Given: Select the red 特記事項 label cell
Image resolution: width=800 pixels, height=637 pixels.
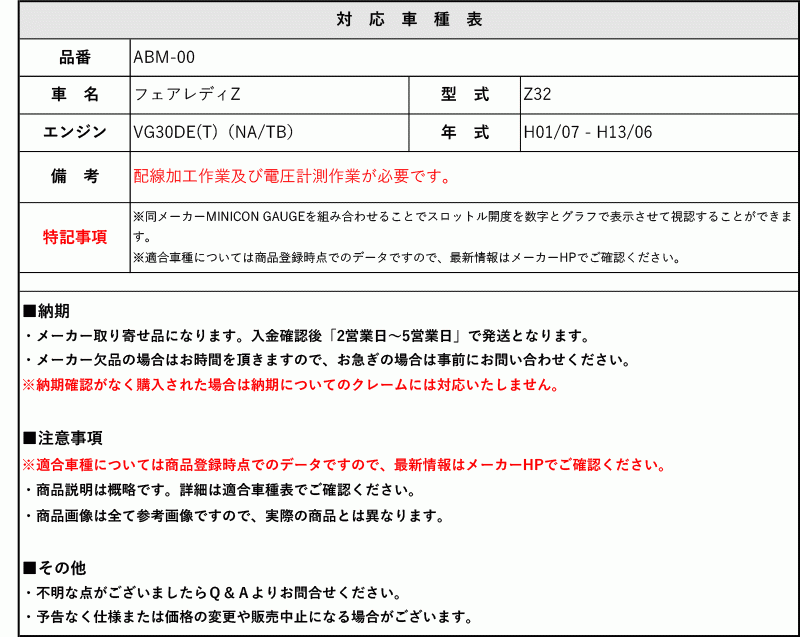Looking at the screenshot, I should coord(71,235).
